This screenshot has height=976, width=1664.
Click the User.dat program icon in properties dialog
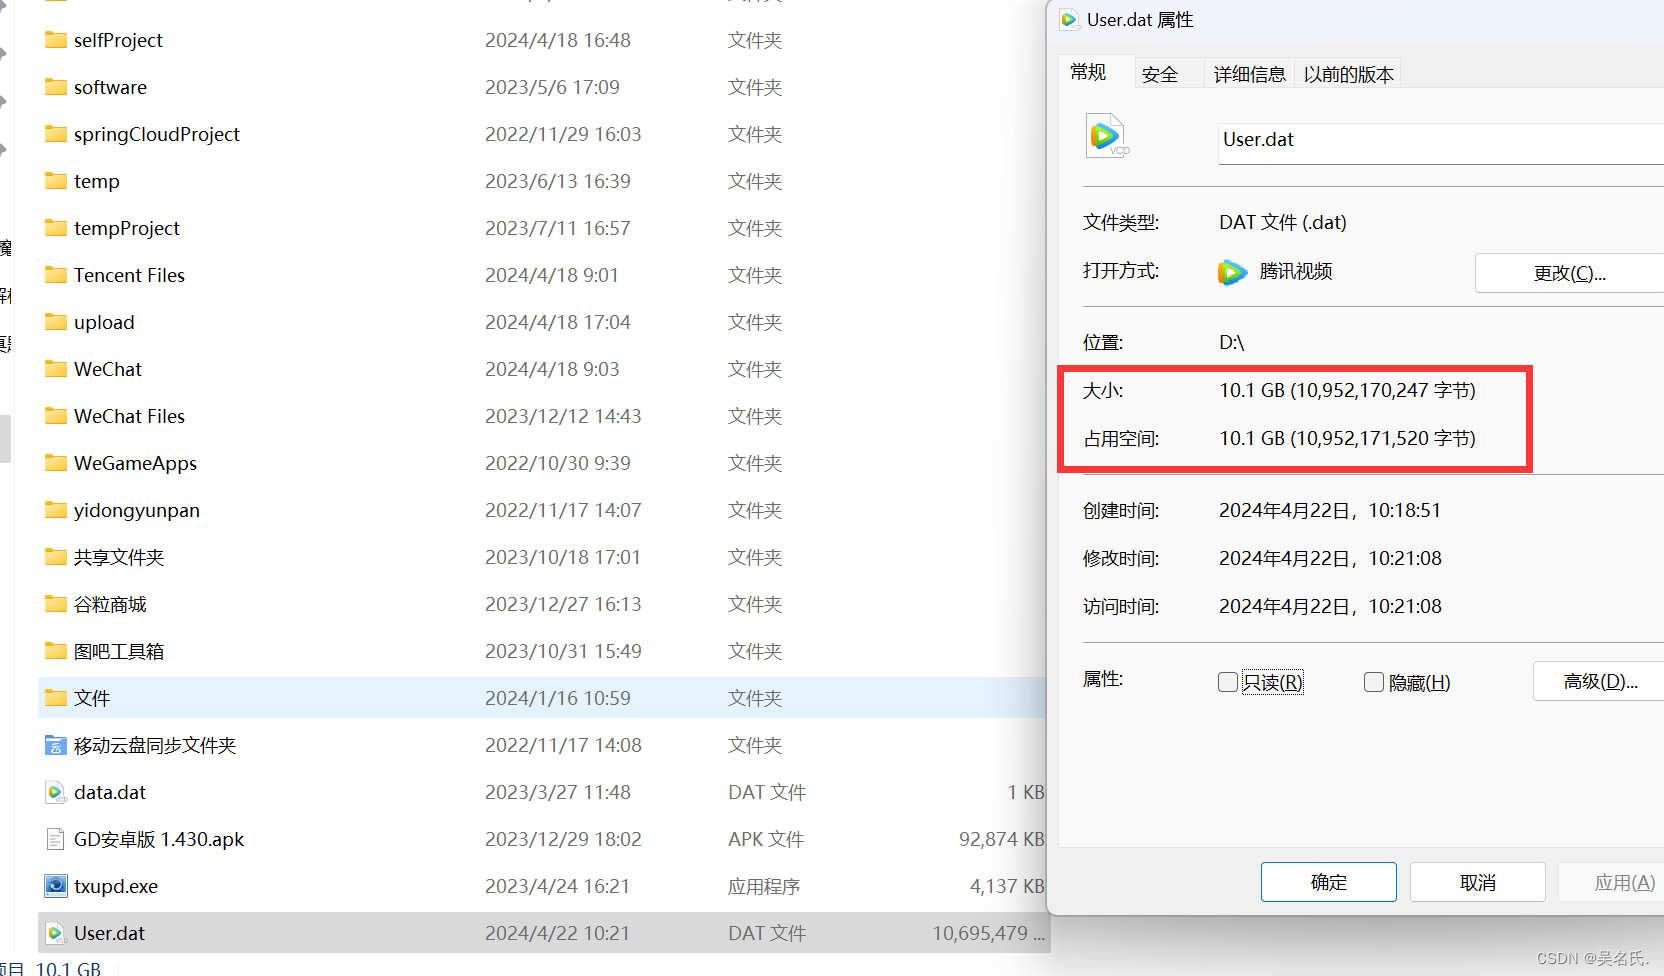pyautogui.click(x=1106, y=135)
